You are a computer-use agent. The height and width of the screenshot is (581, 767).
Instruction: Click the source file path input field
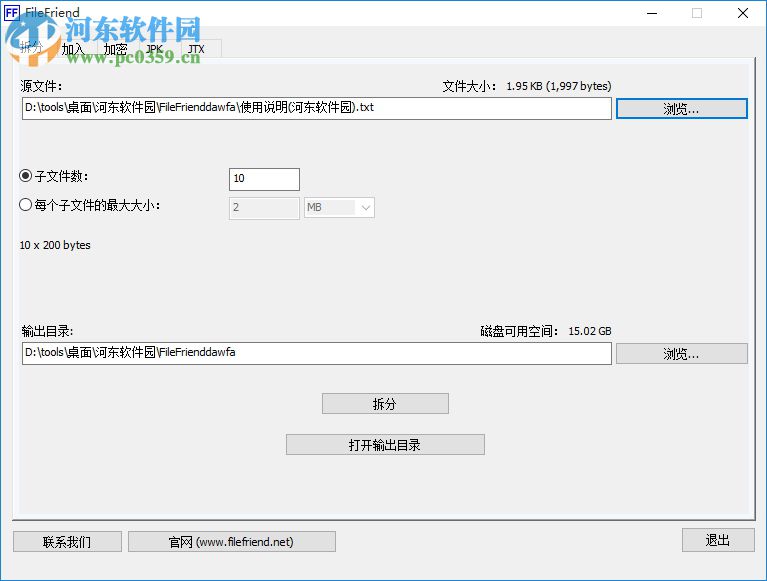[316, 108]
